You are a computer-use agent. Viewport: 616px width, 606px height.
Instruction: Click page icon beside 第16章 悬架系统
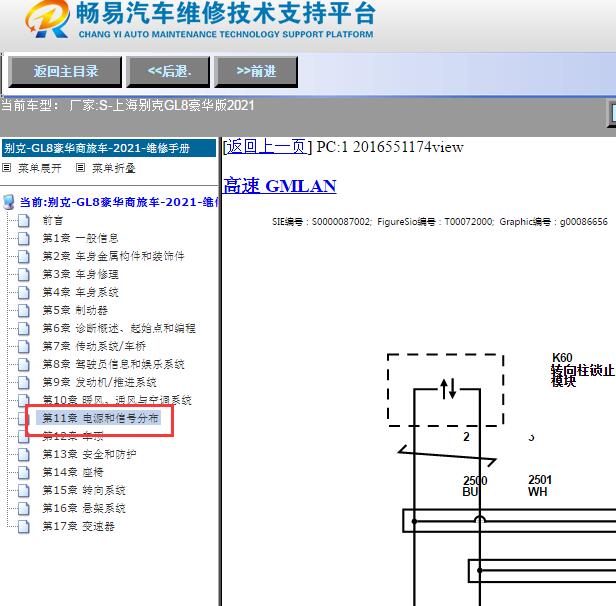[24, 509]
